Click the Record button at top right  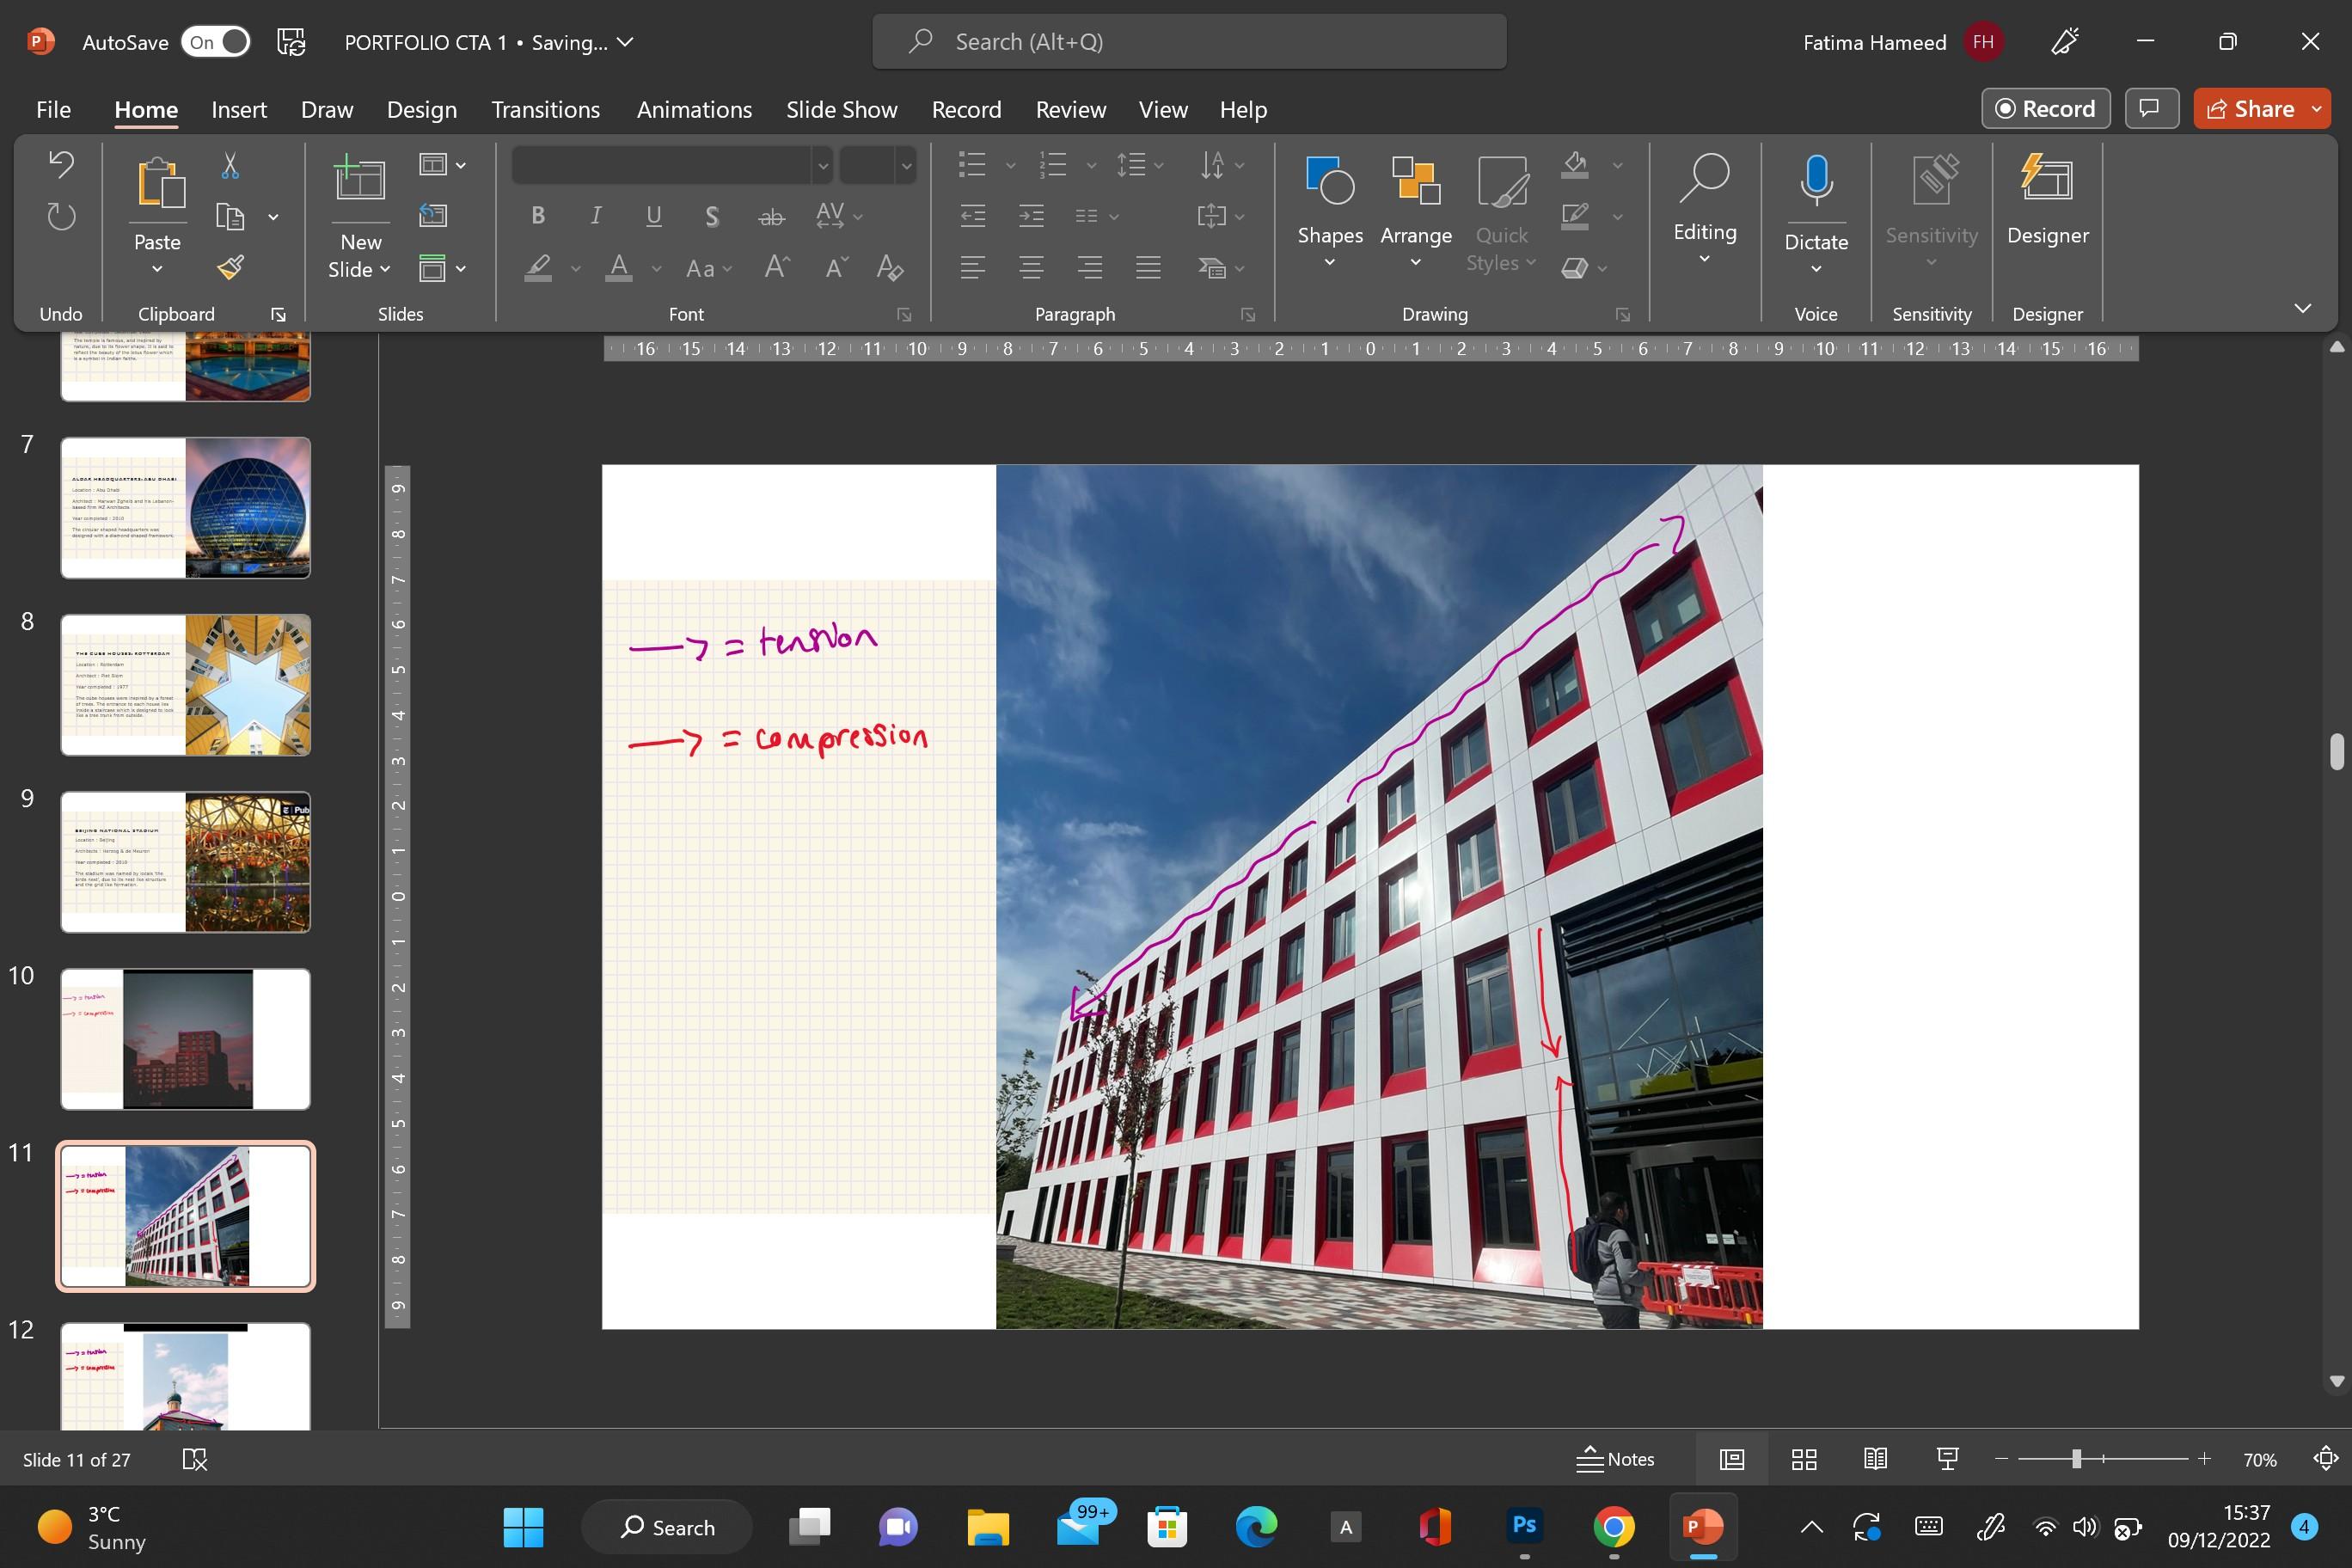point(2045,109)
